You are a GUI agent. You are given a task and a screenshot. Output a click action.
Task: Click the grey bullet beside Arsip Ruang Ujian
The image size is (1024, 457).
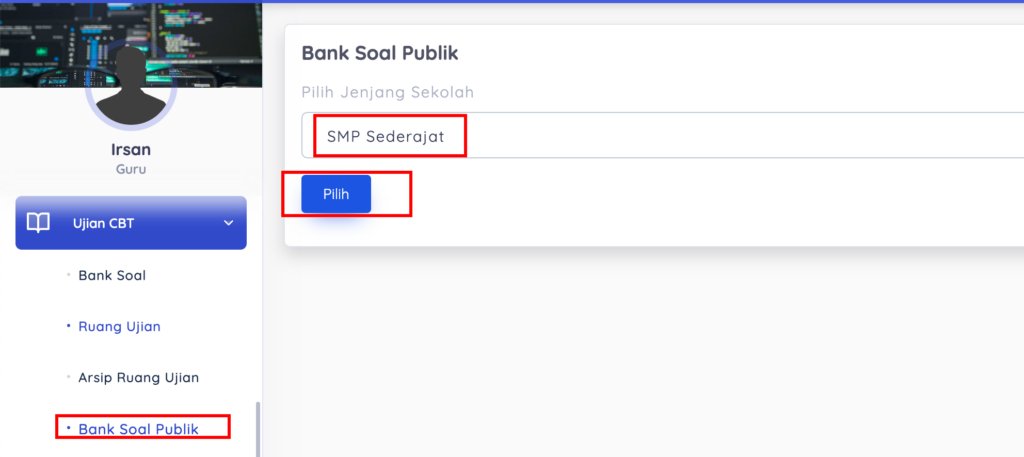(x=69, y=377)
